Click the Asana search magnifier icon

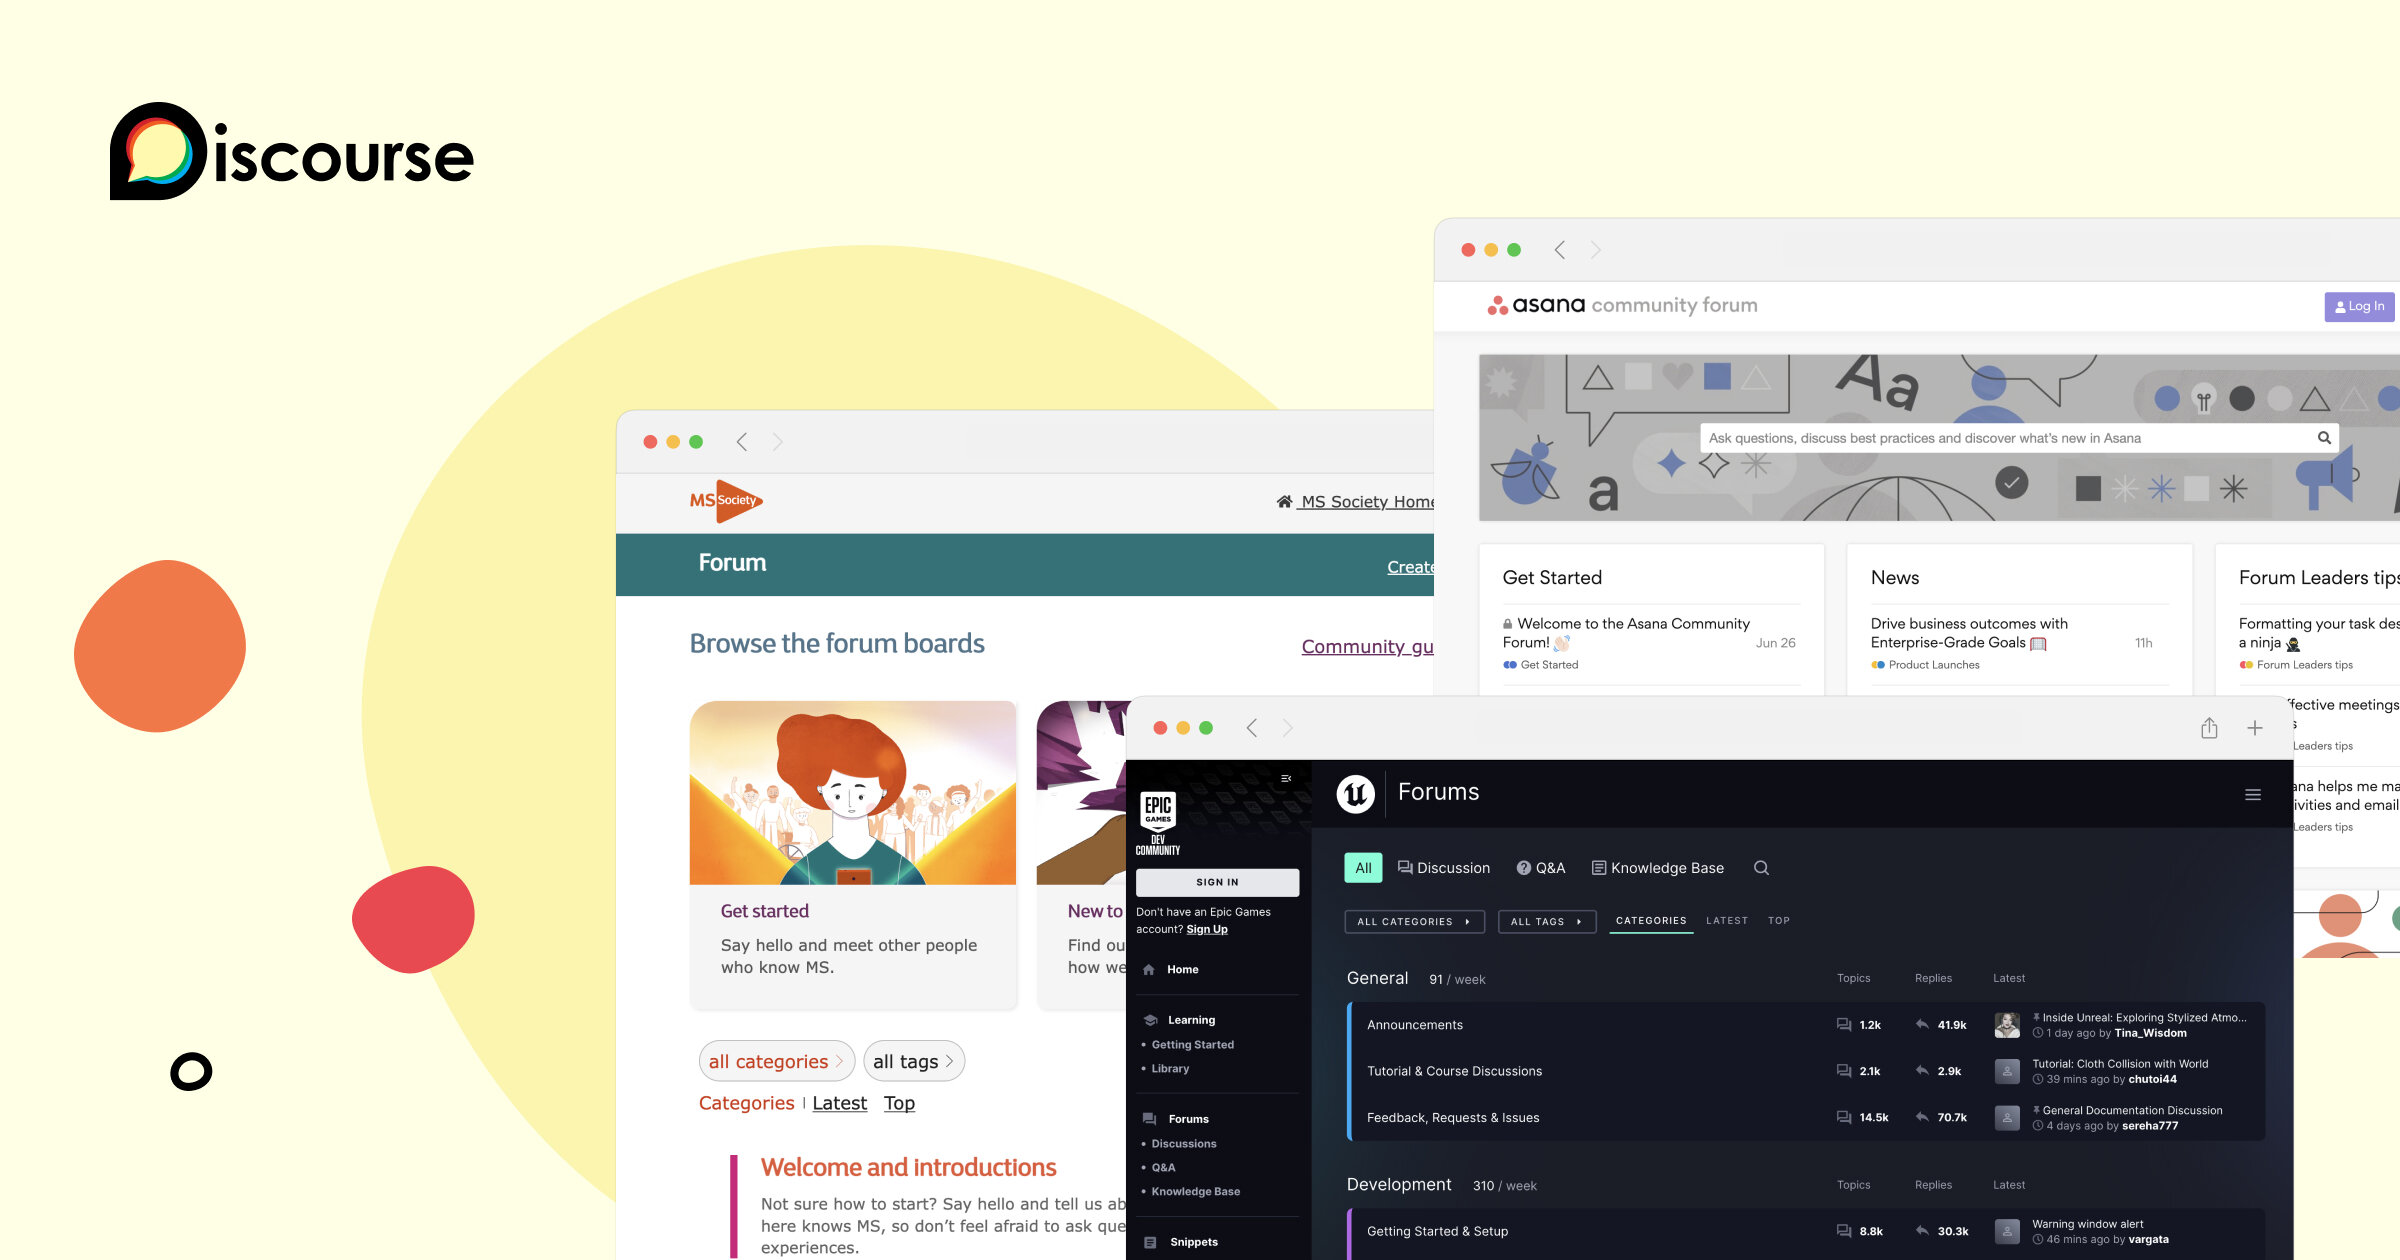click(x=2324, y=438)
